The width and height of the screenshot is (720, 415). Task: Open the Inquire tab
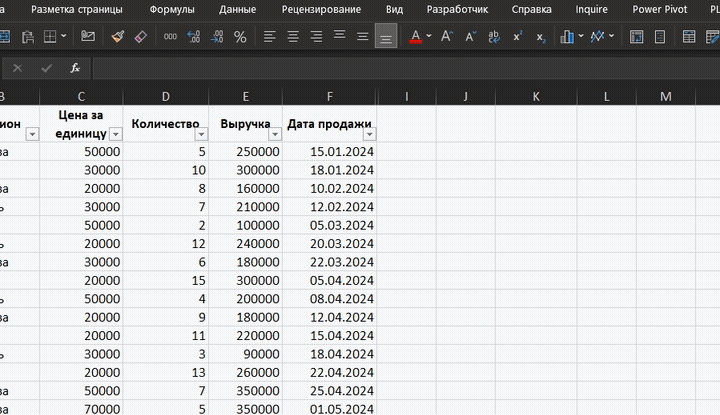pos(591,9)
